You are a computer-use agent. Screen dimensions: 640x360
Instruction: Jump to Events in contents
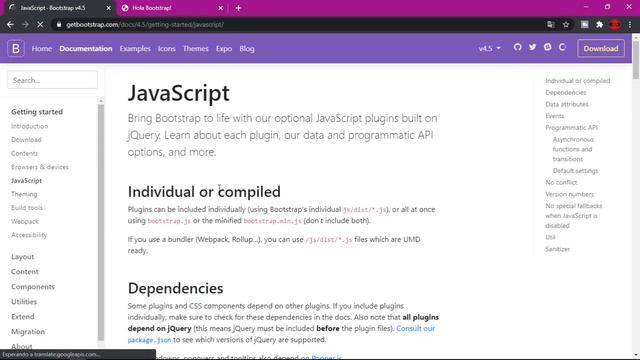[554, 116]
